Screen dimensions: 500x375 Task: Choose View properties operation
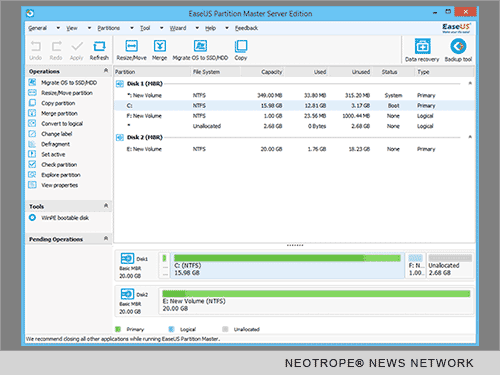coord(59,185)
